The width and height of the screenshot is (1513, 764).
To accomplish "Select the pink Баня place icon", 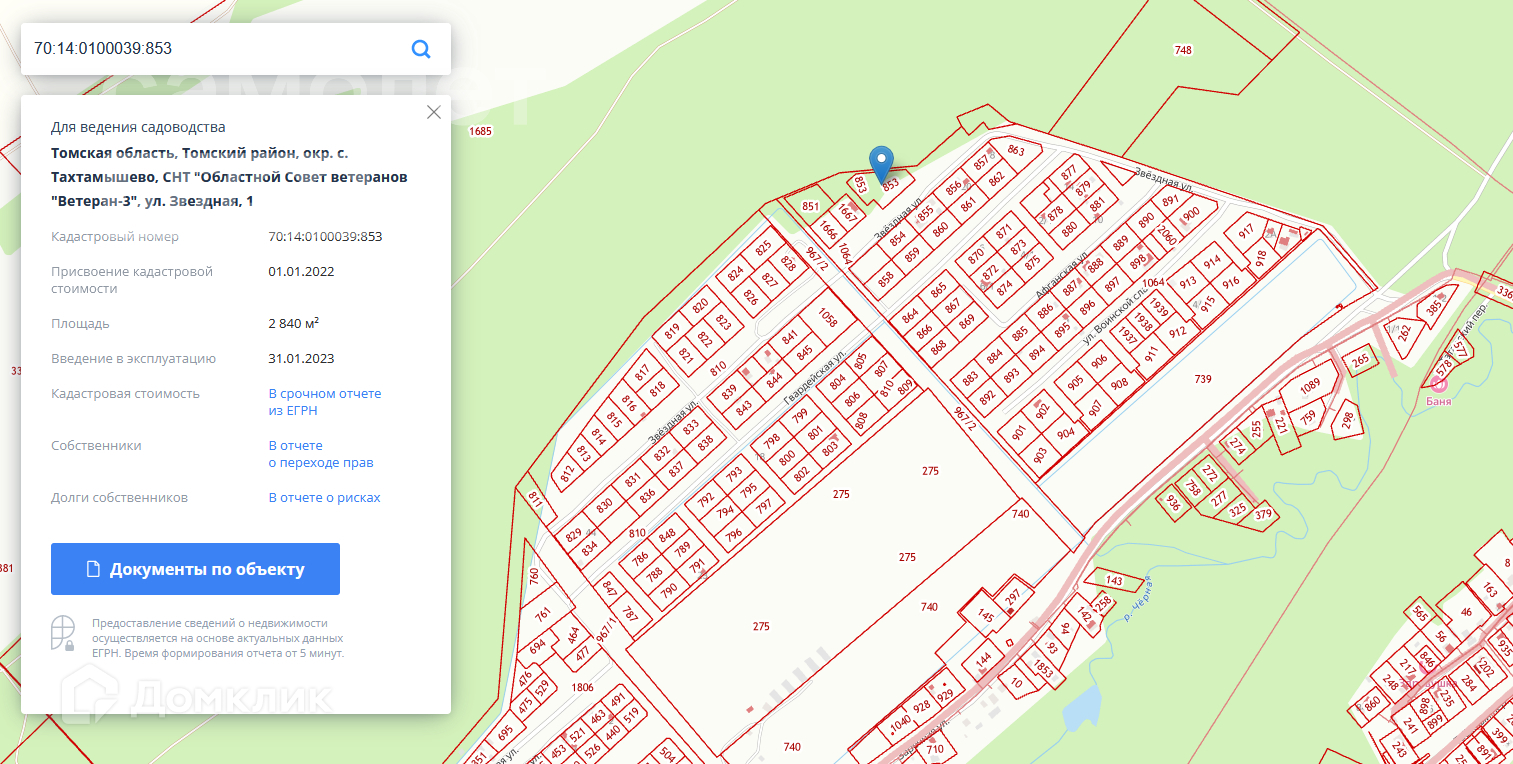I will [x=1439, y=383].
